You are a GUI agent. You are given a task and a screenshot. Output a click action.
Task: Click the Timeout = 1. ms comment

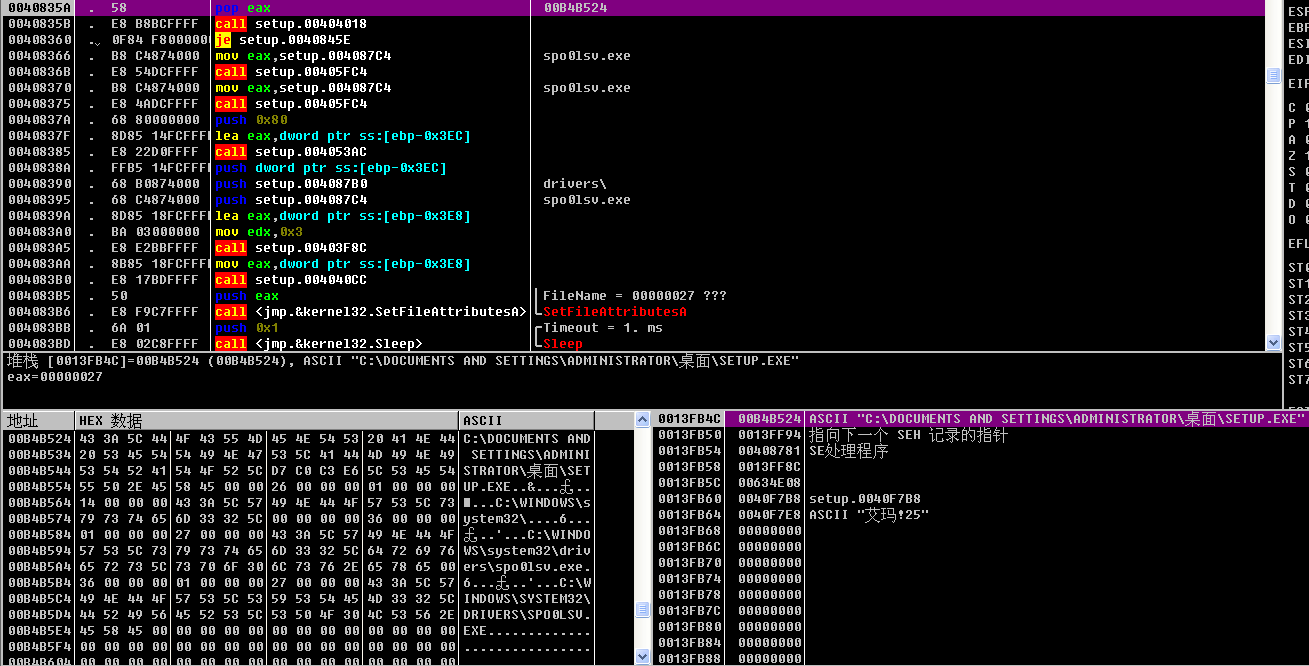point(603,328)
